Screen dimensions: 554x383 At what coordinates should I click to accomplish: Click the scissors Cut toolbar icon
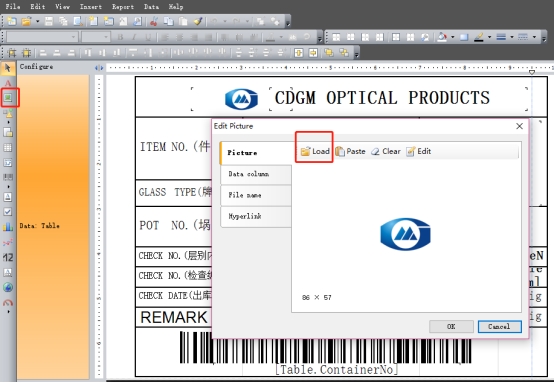[x=154, y=22]
